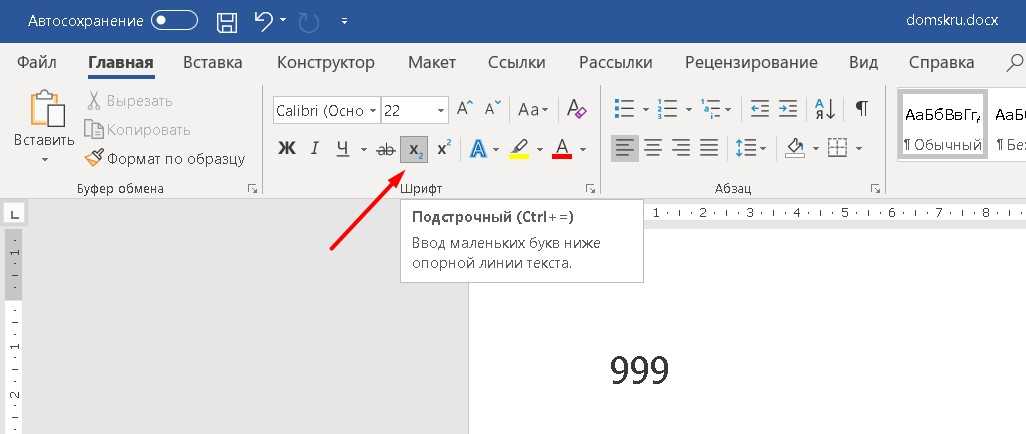Save document with floppy disk icon
This screenshot has height=434, width=1026.
(227, 22)
